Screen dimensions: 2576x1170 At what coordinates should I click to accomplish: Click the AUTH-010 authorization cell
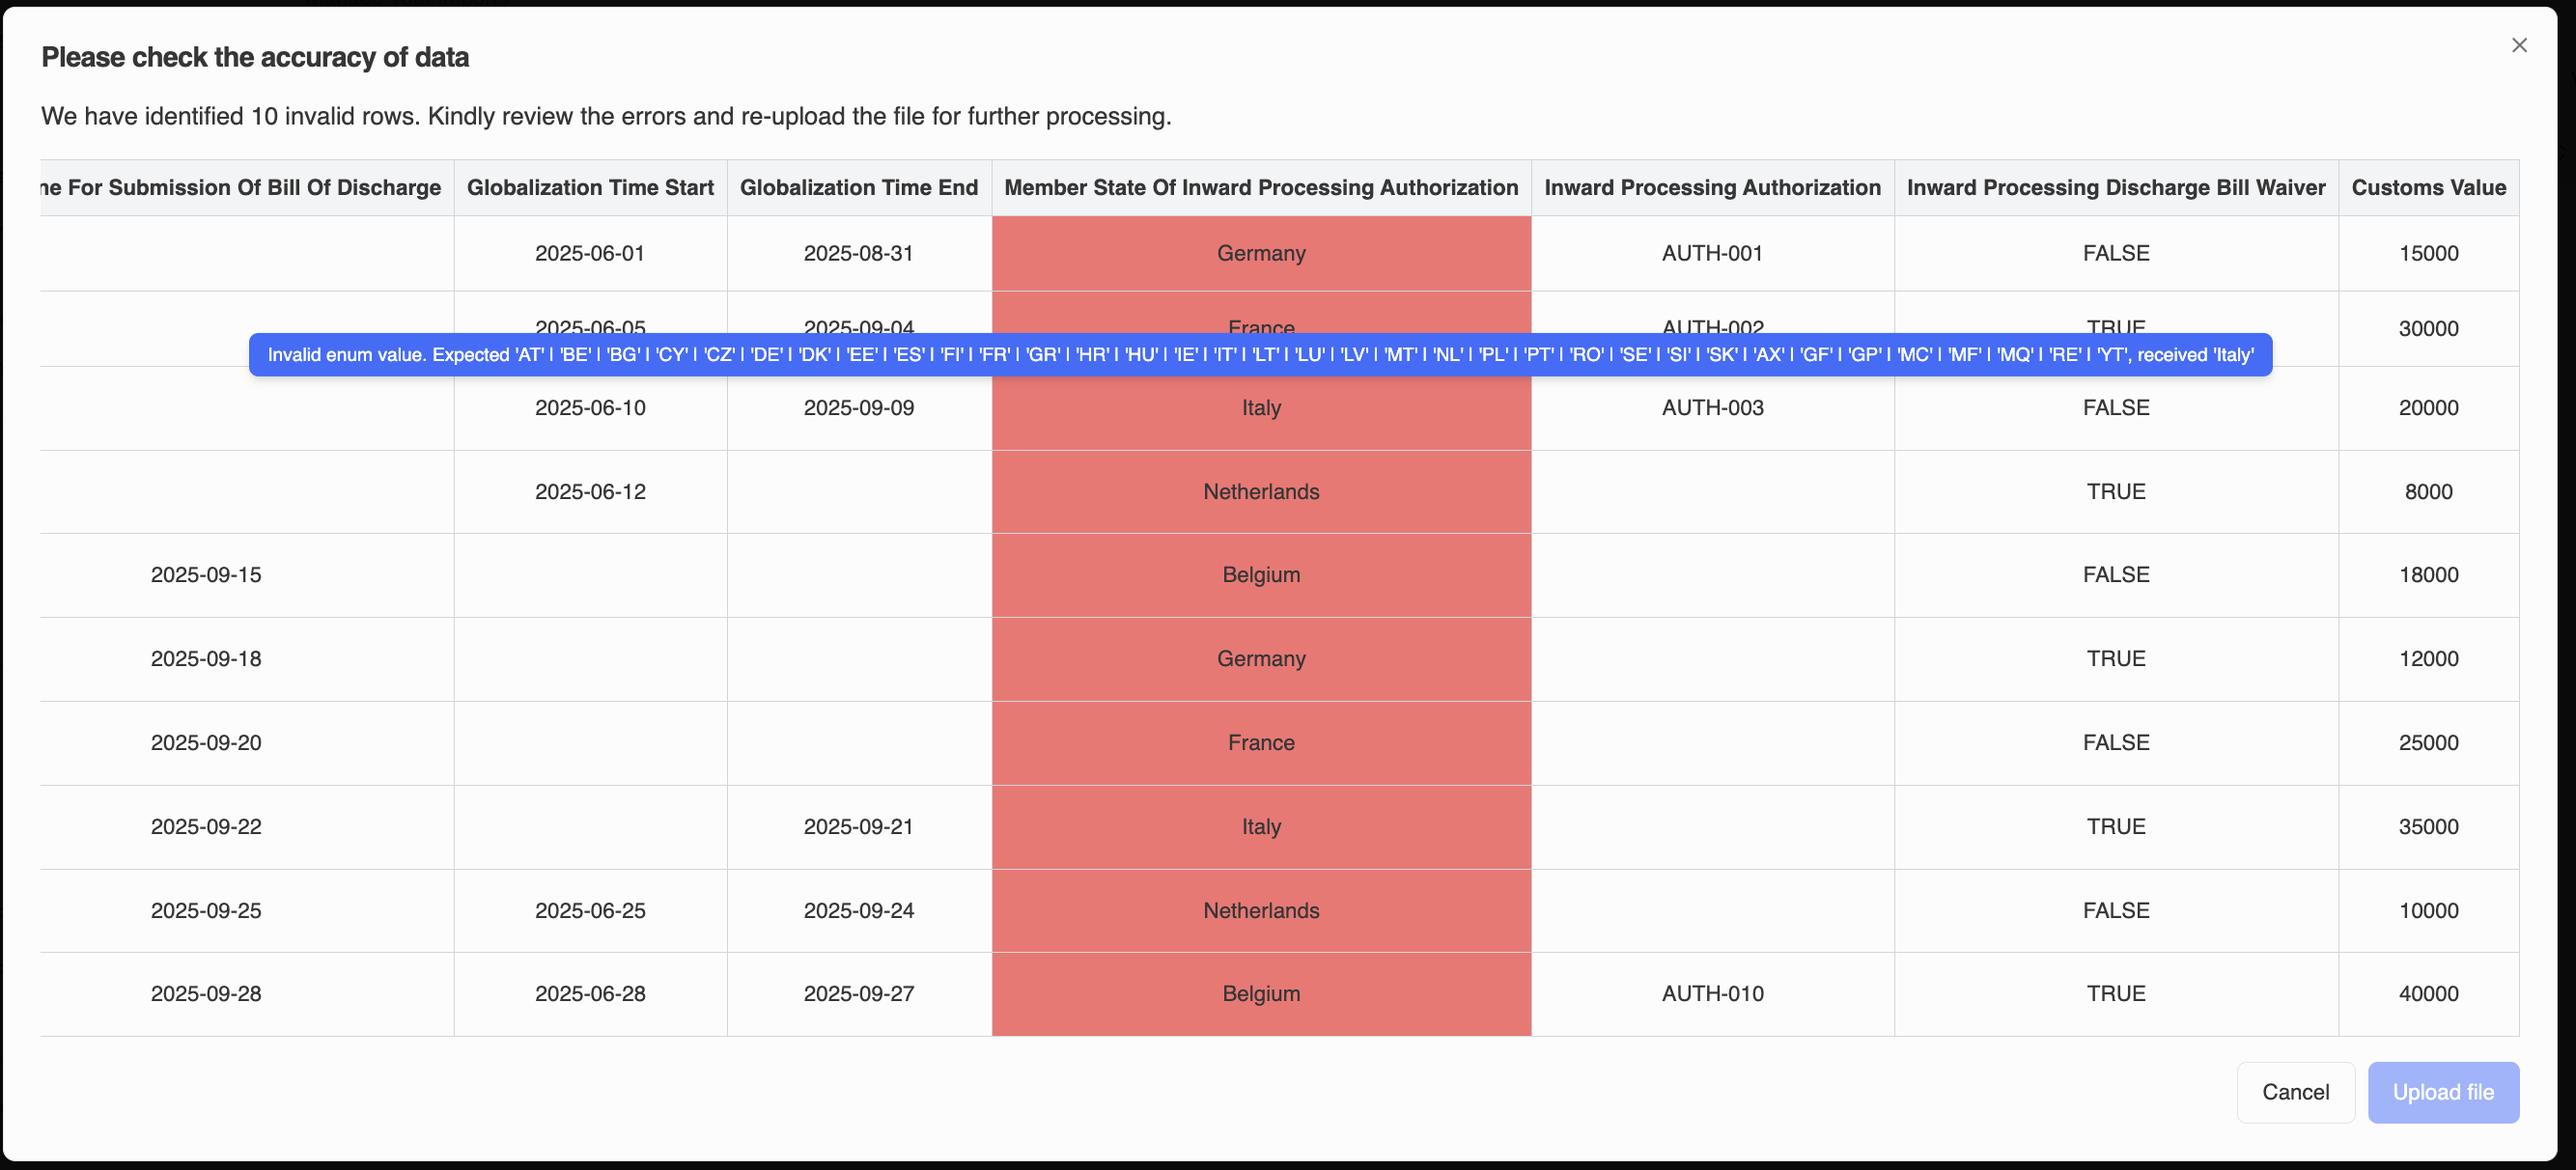pyautogui.click(x=1711, y=994)
